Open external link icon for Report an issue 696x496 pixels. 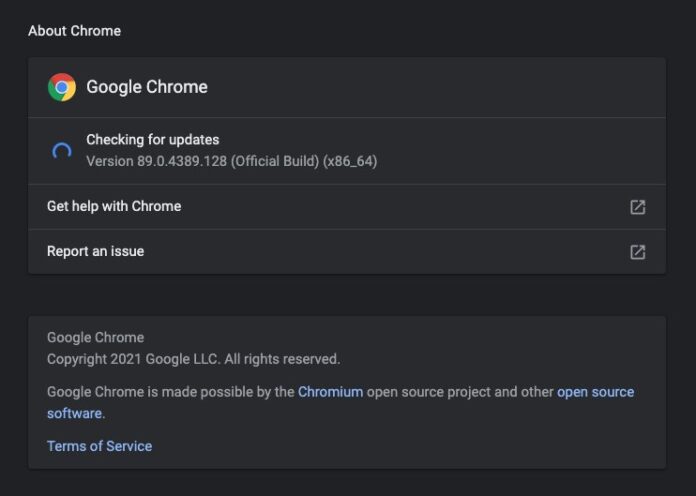click(x=637, y=252)
